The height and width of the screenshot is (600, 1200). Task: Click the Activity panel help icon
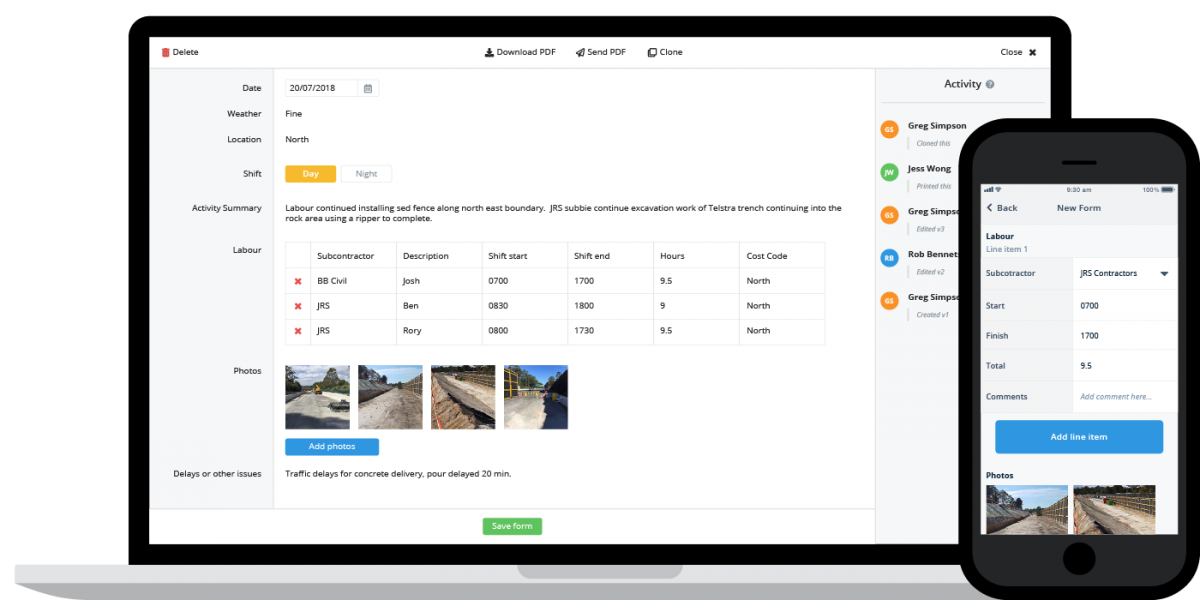(991, 84)
